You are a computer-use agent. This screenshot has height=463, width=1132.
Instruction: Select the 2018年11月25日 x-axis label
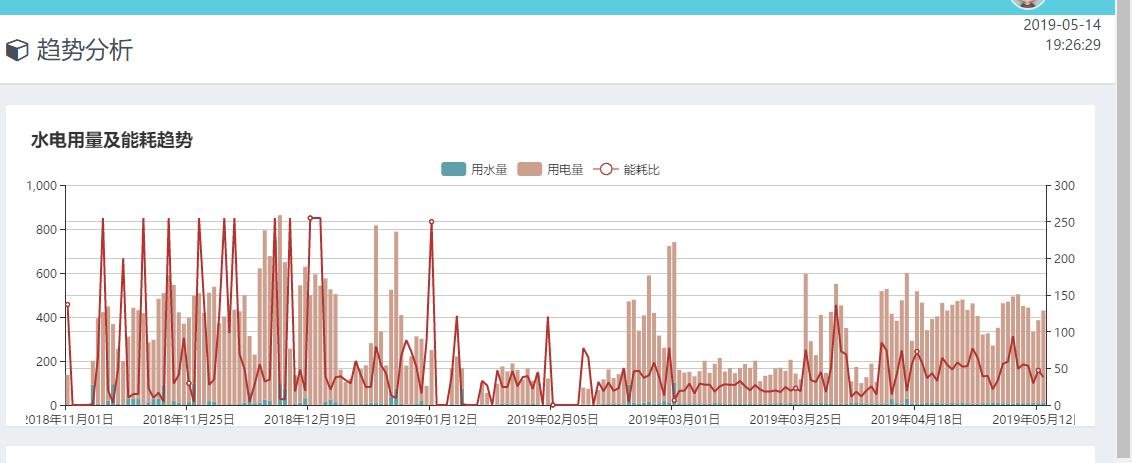pyautogui.click(x=189, y=420)
